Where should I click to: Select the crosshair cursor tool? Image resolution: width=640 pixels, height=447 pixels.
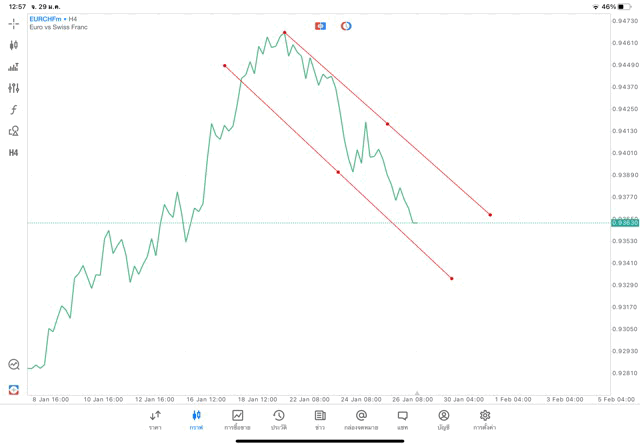(x=14, y=23)
